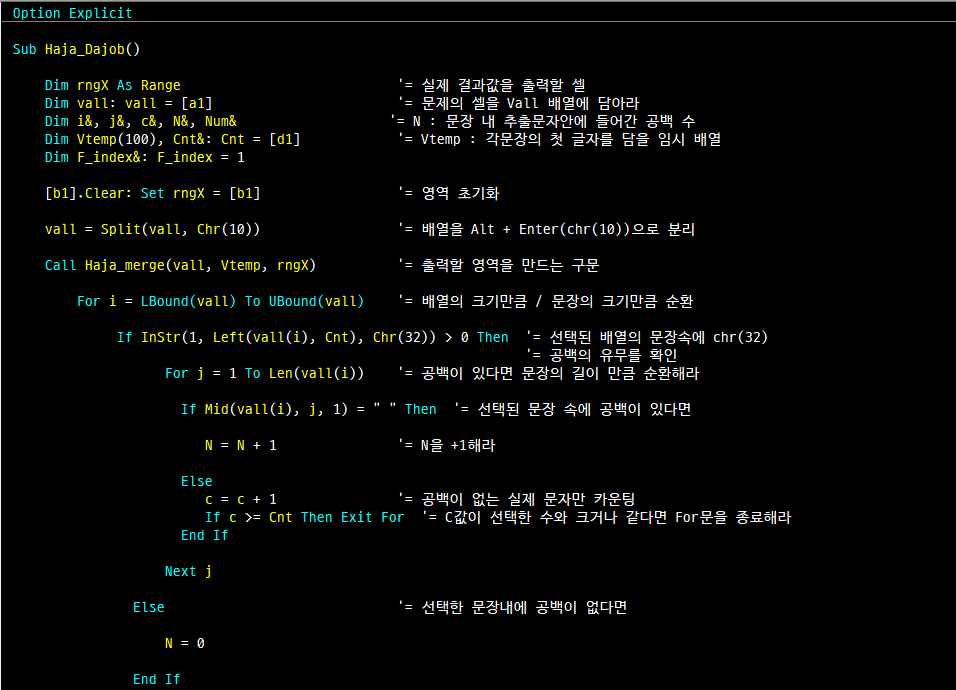Click the 'Else' above 'N = 0'
The width and height of the screenshot is (956, 690).
tap(149, 608)
